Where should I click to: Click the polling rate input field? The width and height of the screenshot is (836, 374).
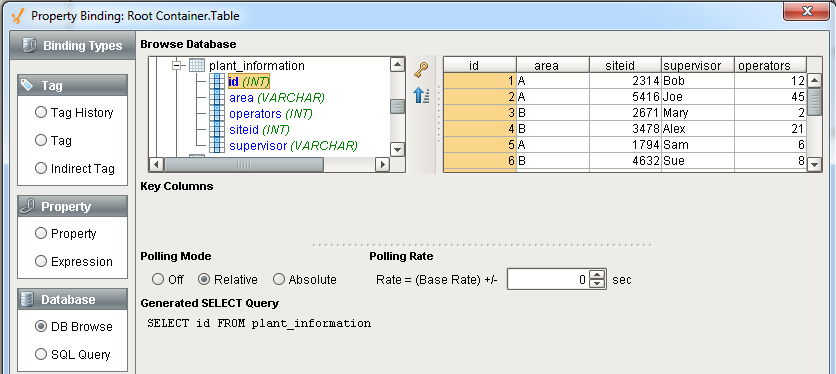click(549, 280)
